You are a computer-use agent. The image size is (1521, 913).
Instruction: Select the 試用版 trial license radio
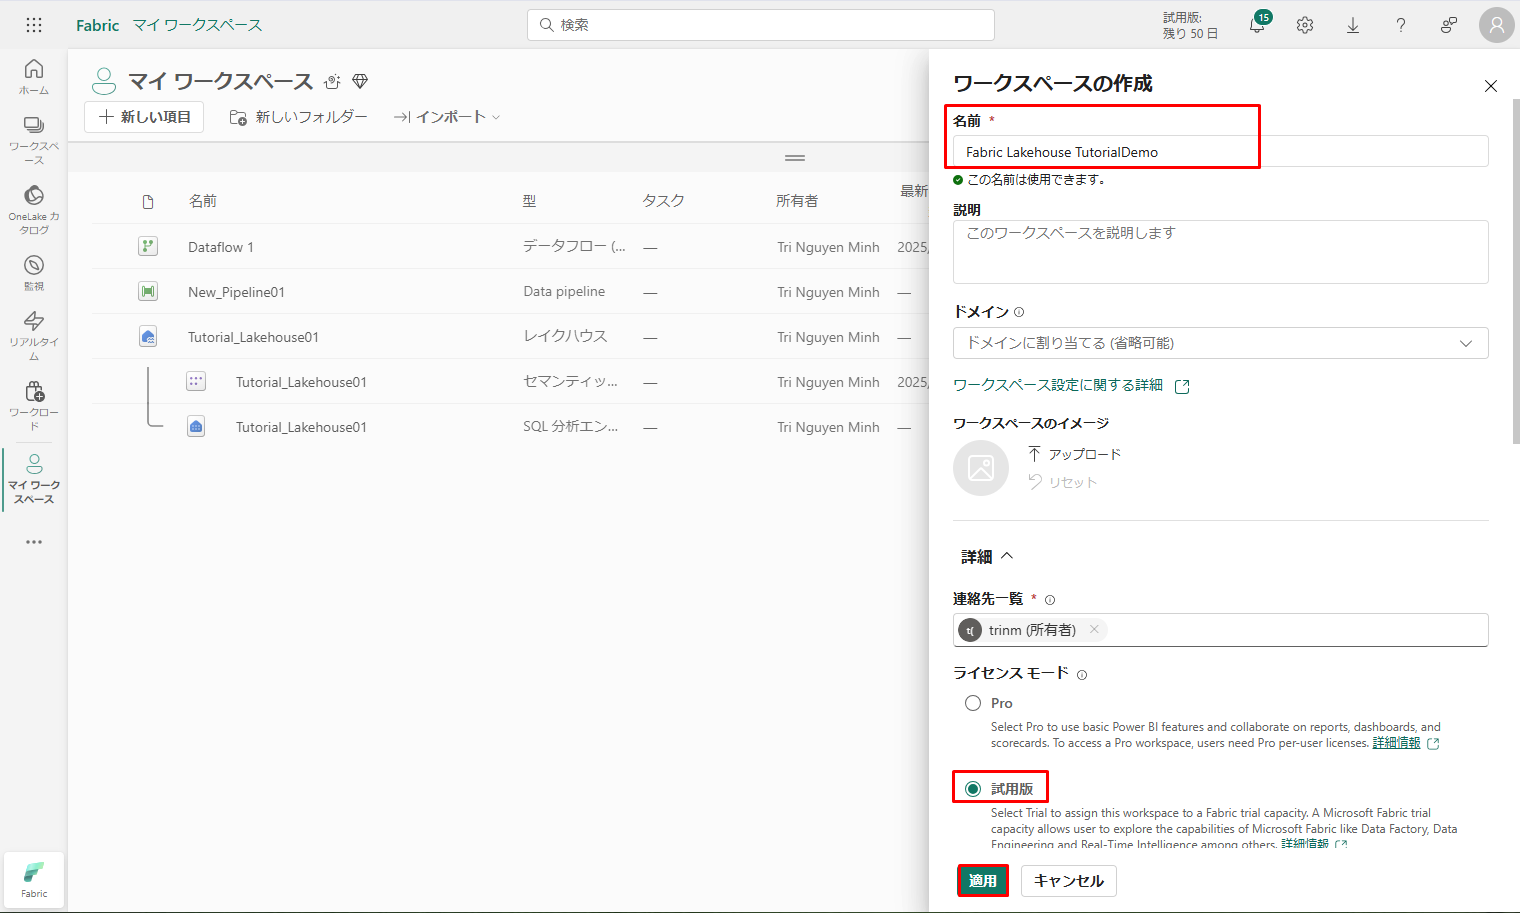coord(973,789)
